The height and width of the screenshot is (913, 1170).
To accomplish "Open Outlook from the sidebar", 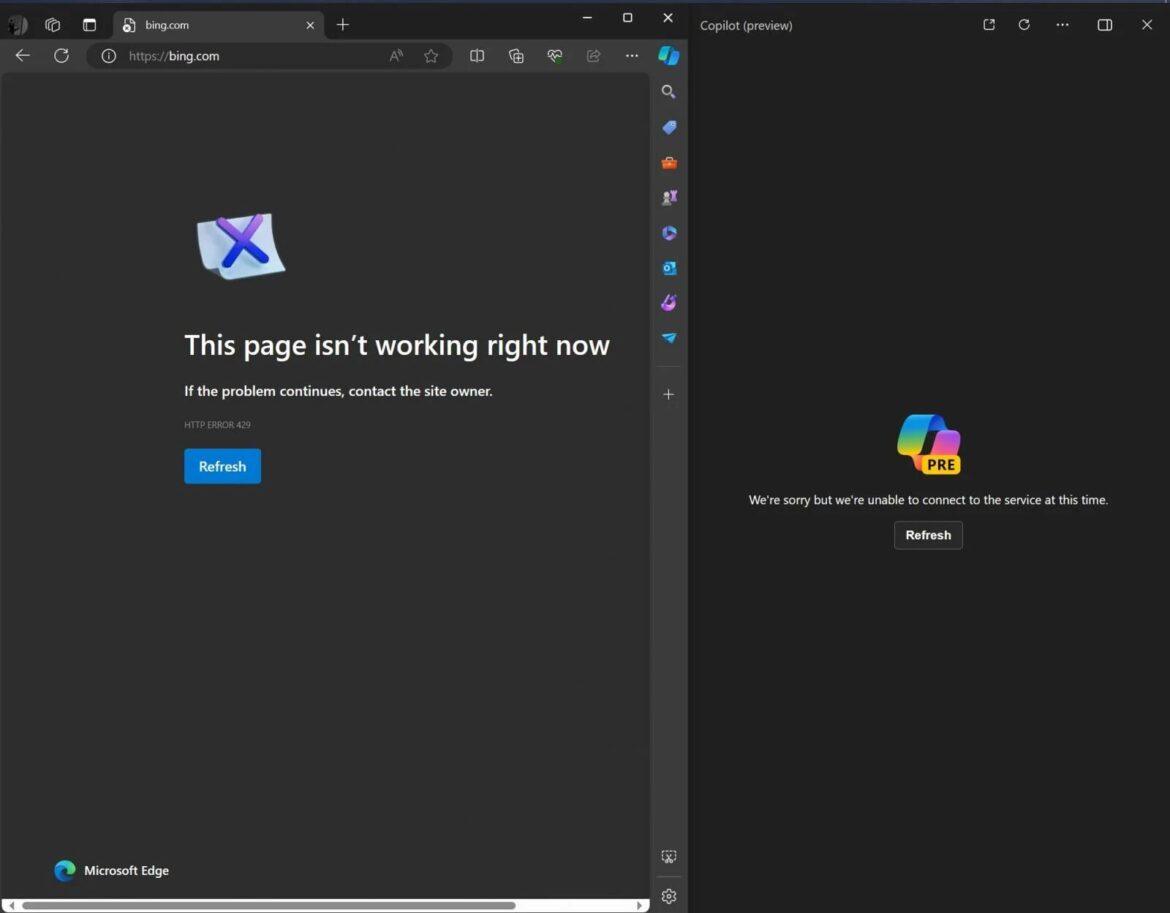I will tap(668, 268).
